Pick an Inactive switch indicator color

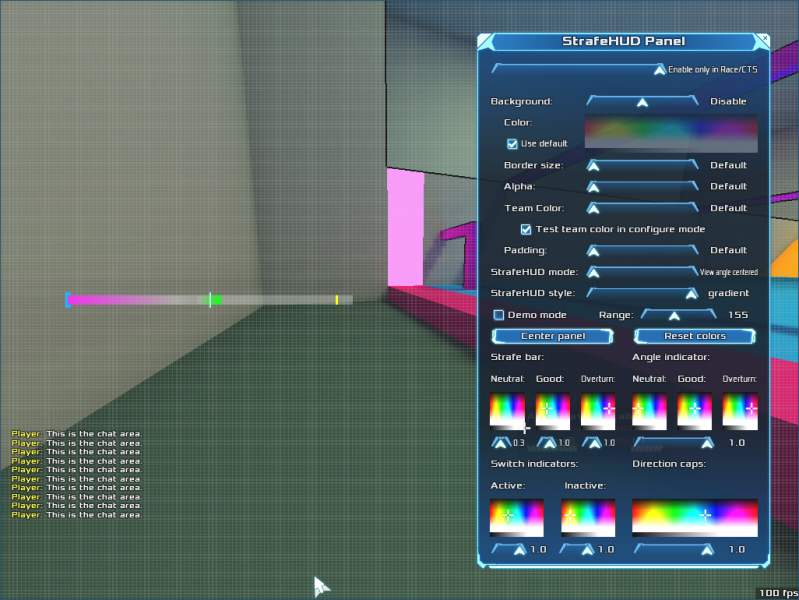[x=588, y=517]
